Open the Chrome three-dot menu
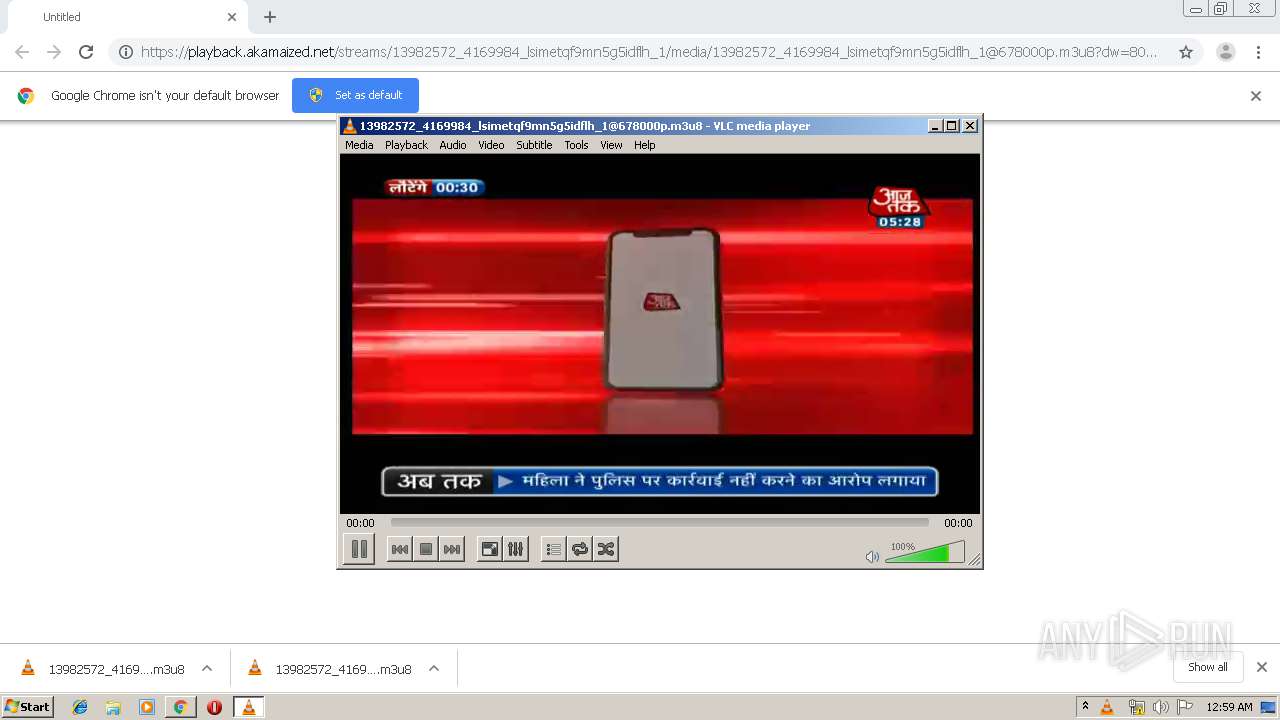Image resolution: width=1280 pixels, height=720 pixels. [x=1259, y=52]
